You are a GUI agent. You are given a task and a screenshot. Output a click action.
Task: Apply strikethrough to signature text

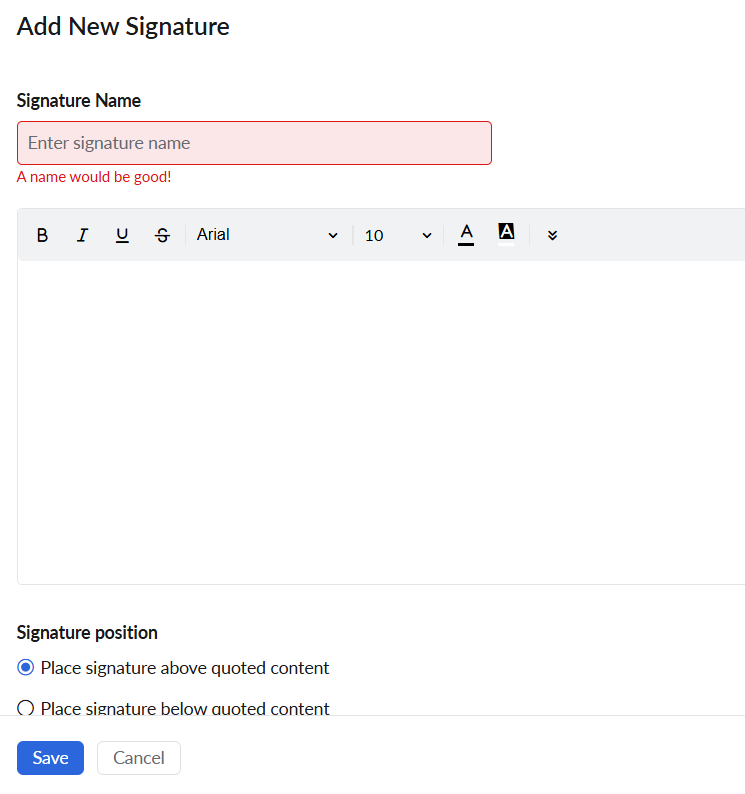coord(162,235)
